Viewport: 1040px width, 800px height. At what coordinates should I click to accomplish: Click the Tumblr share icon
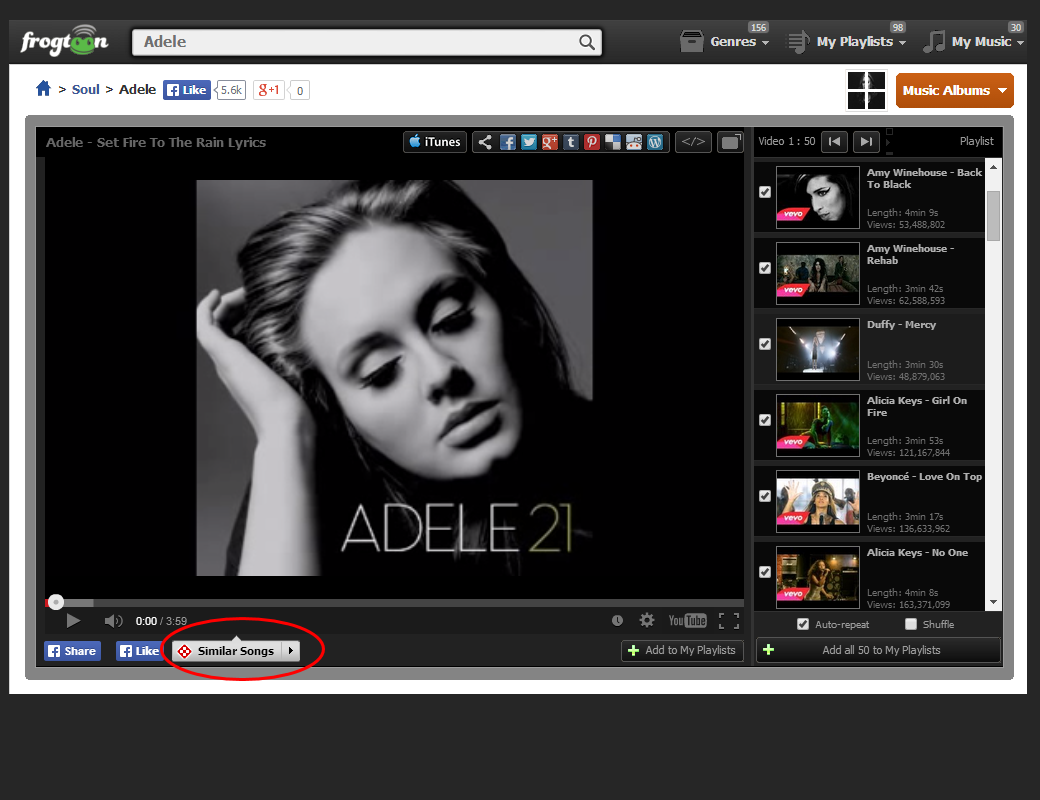tap(571, 142)
